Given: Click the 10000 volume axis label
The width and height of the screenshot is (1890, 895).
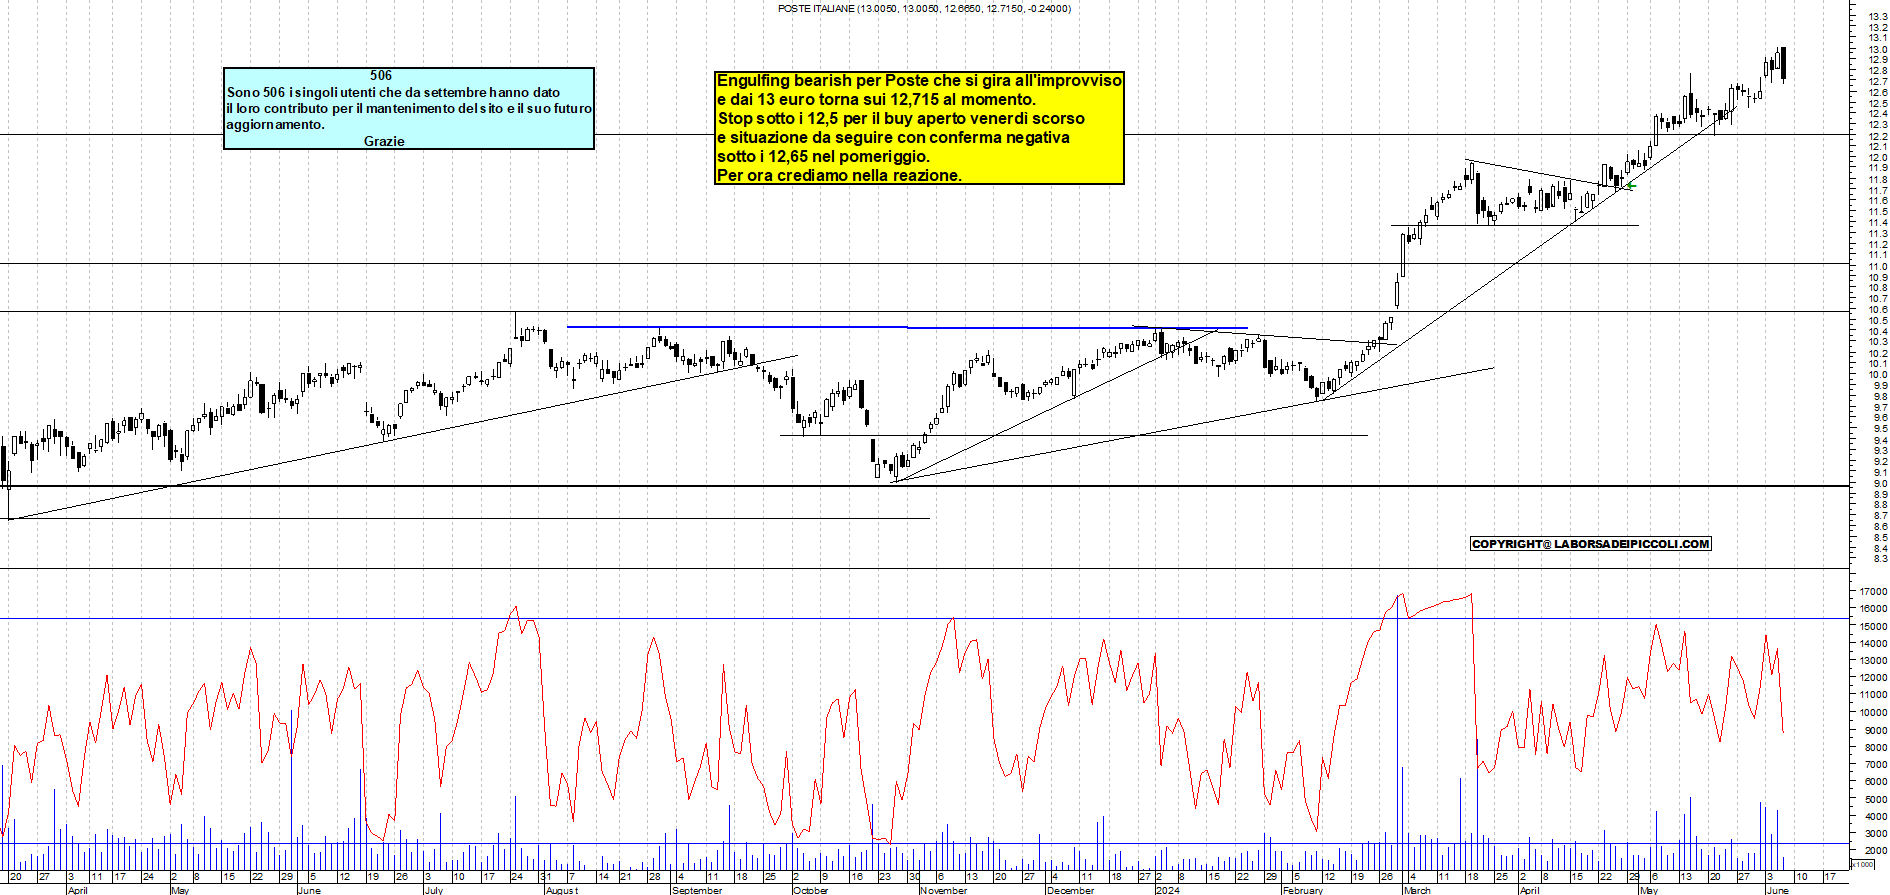Looking at the screenshot, I should pos(1873,713).
